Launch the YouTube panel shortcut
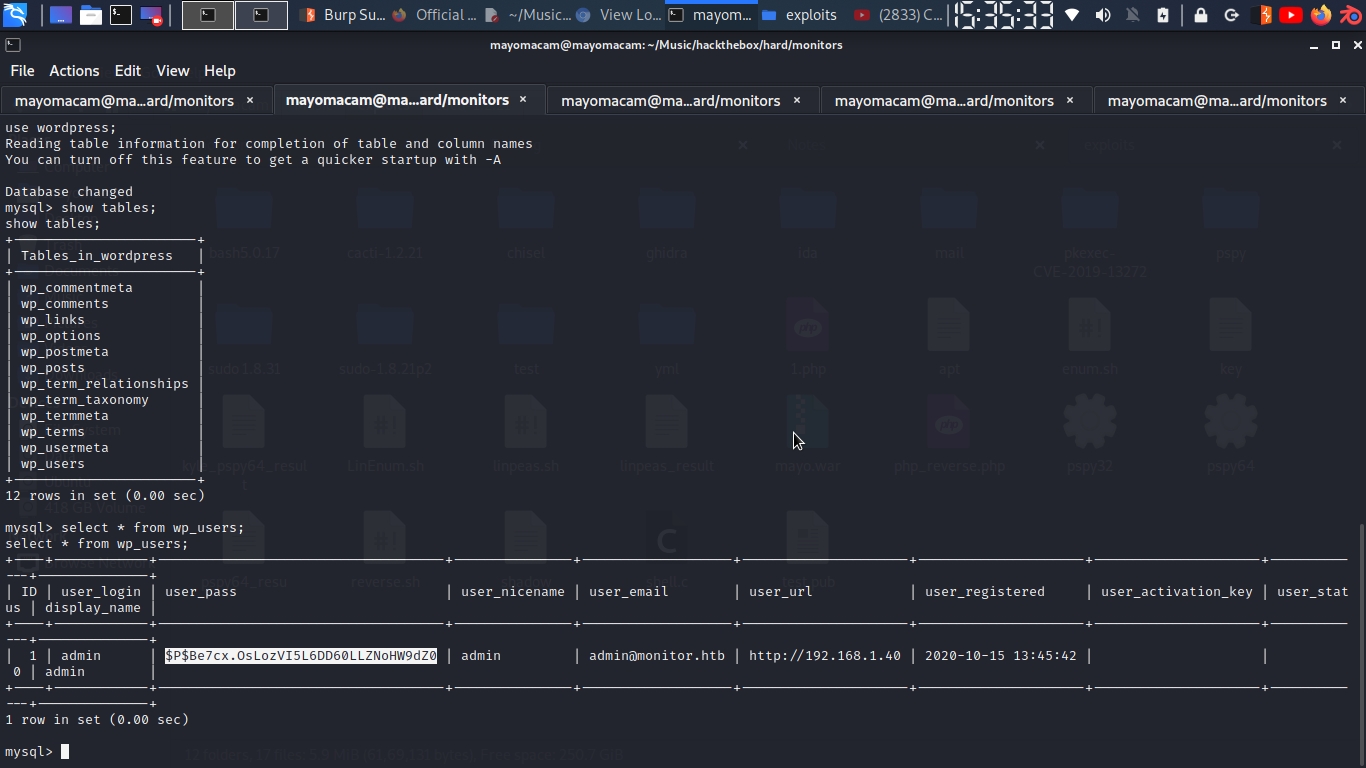 (x=1291, y=15)
